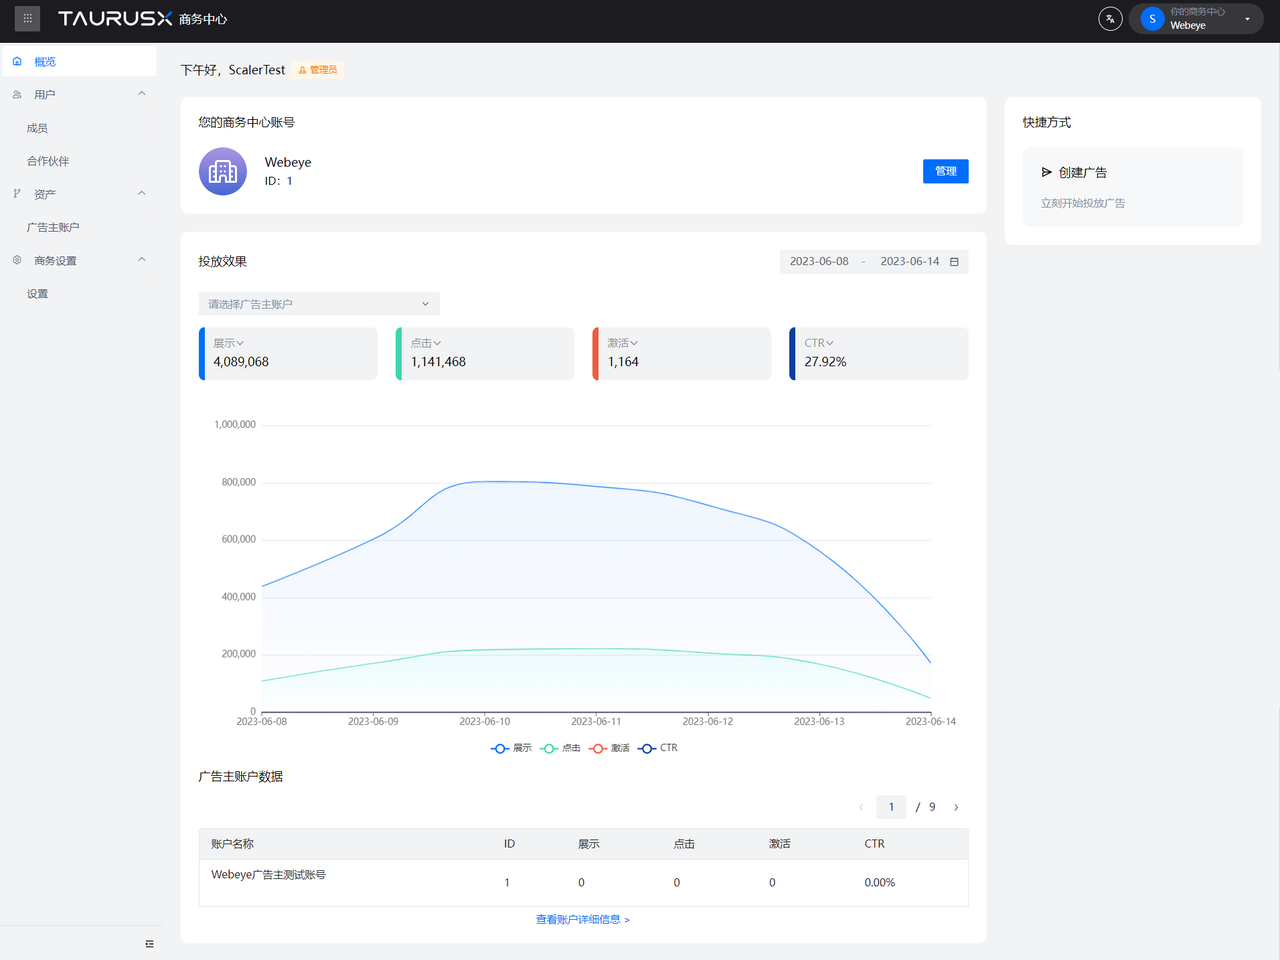Image resolution: width=1280 pixels, height=960 pixels.
Task: Open the 展示 metric dropdown
Action: point(228,343)
